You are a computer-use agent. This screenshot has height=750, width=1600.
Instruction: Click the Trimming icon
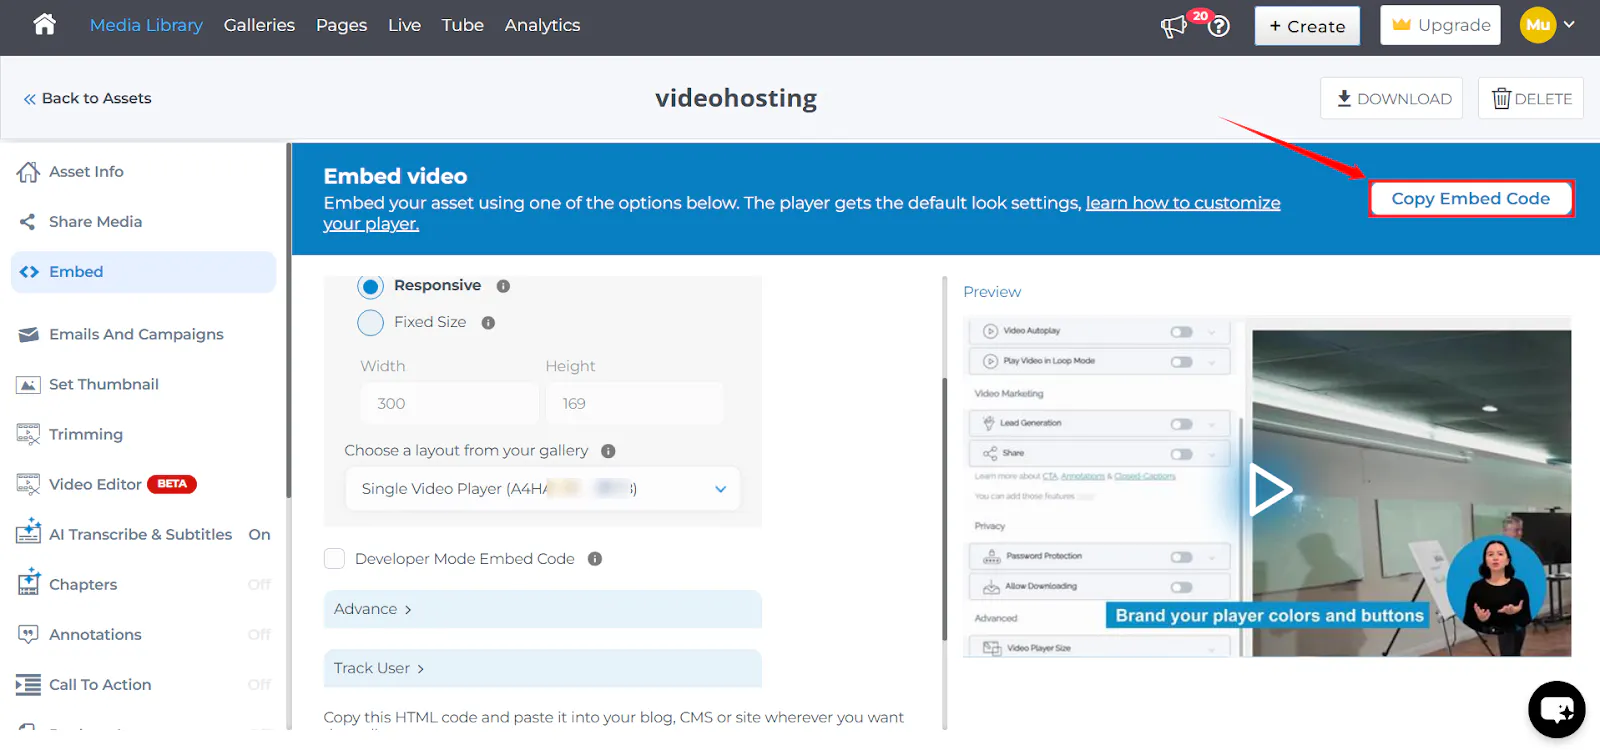pos(28,434)
